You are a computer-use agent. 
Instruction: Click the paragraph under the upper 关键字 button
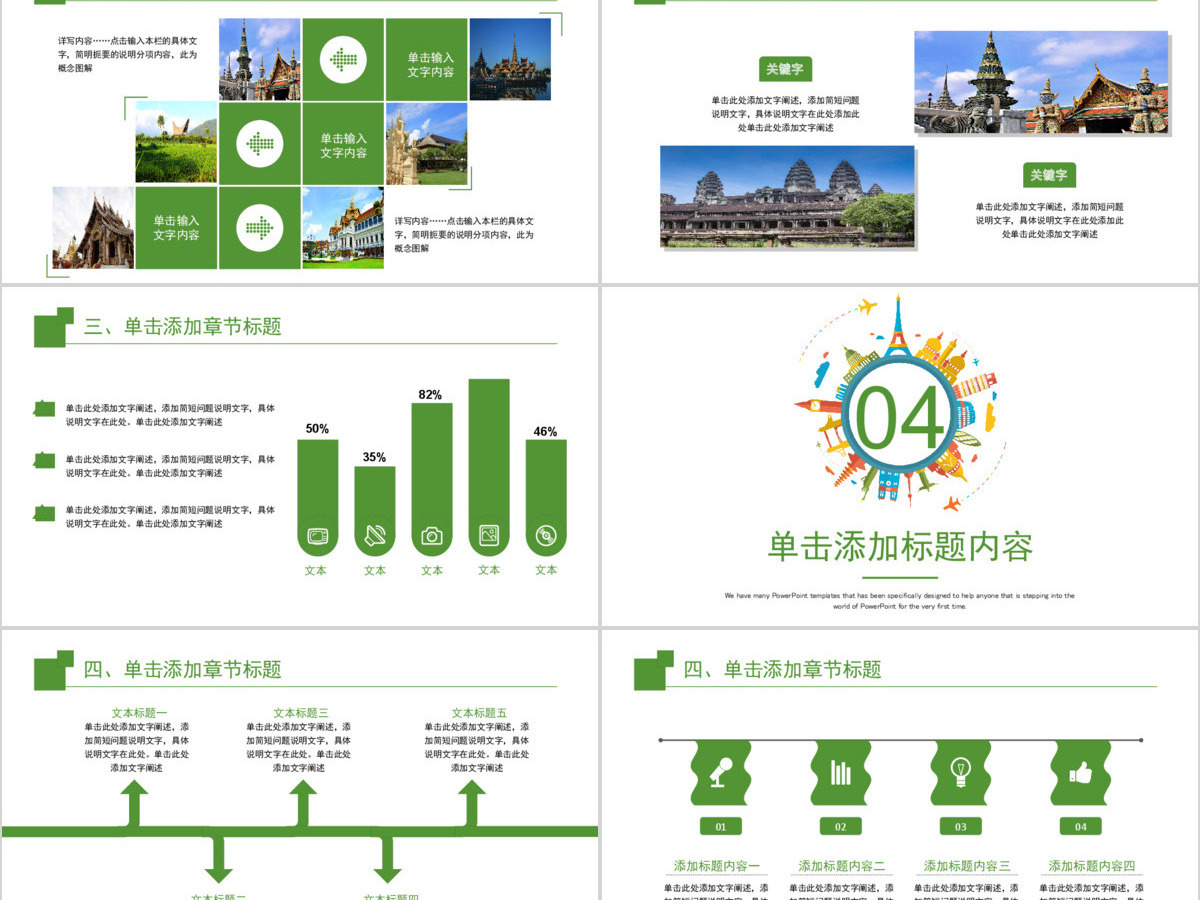[x=785, y=114]
